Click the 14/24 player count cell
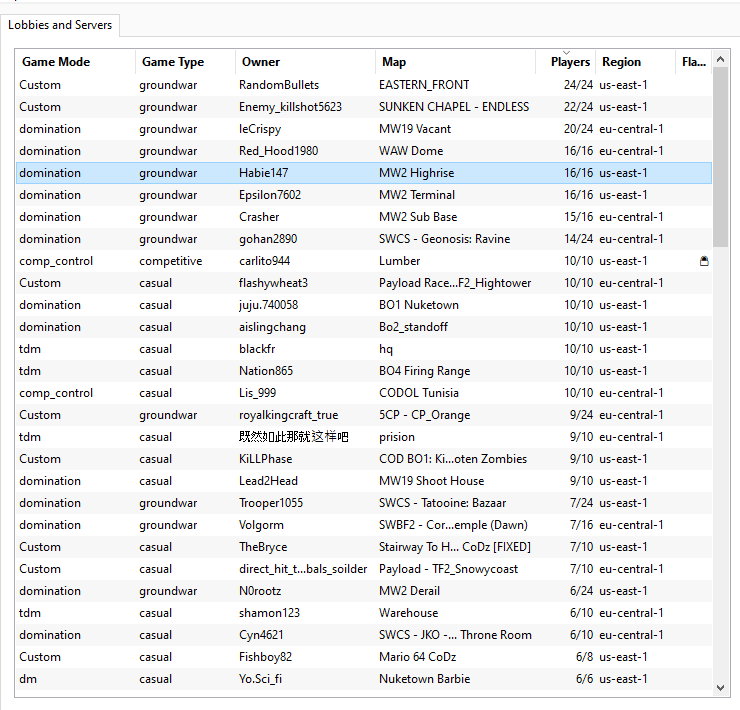The height and width of the screenshot is (710, 740). [578, 239]
